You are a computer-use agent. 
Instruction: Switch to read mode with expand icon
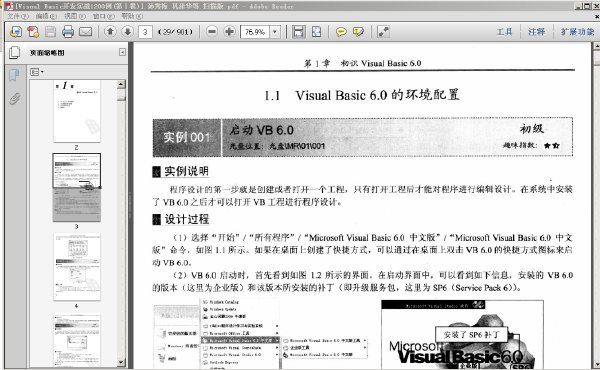click(x=383, y=32)
